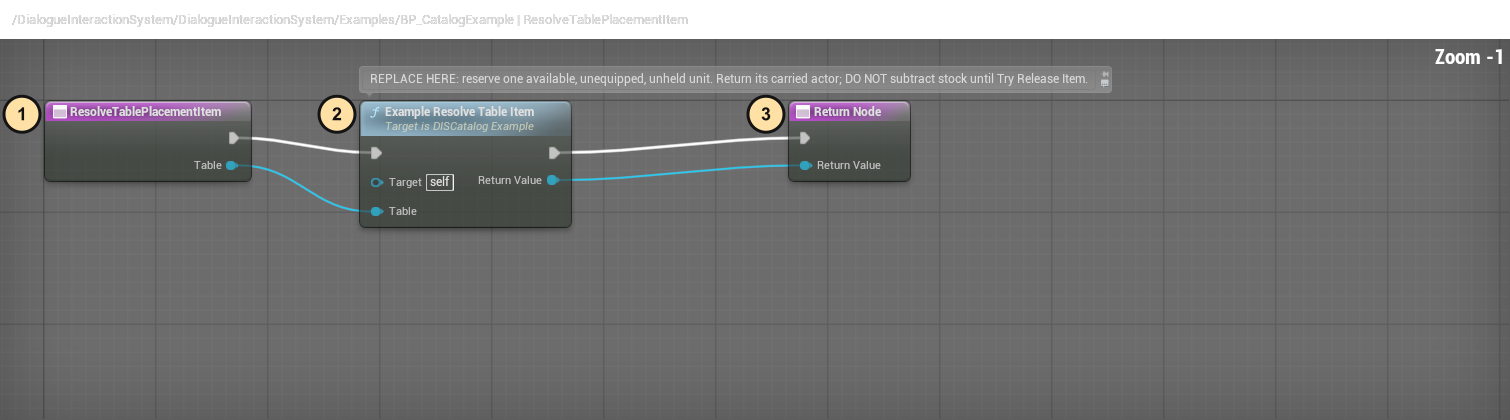The image size is (1510, 420).
Task: Click the Return Node title icon
Action: pos(802,112)
